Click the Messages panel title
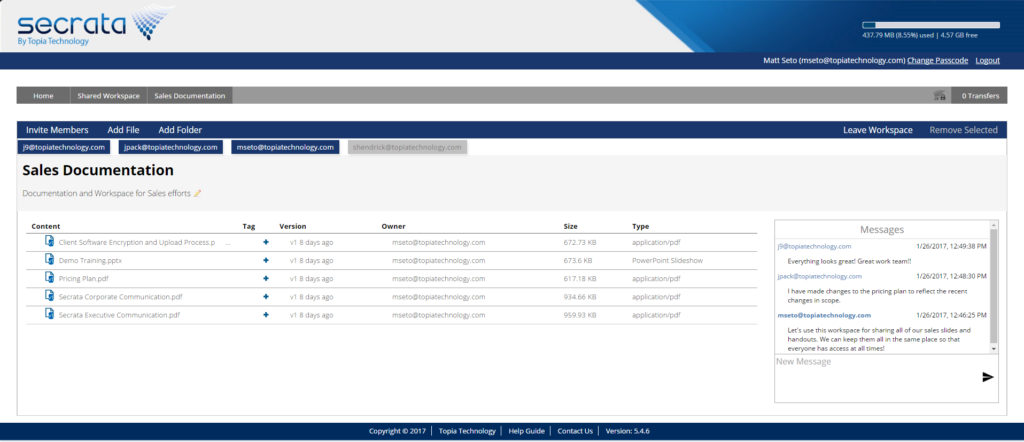This screenshot has height=442, width=1024. (882, 230)
